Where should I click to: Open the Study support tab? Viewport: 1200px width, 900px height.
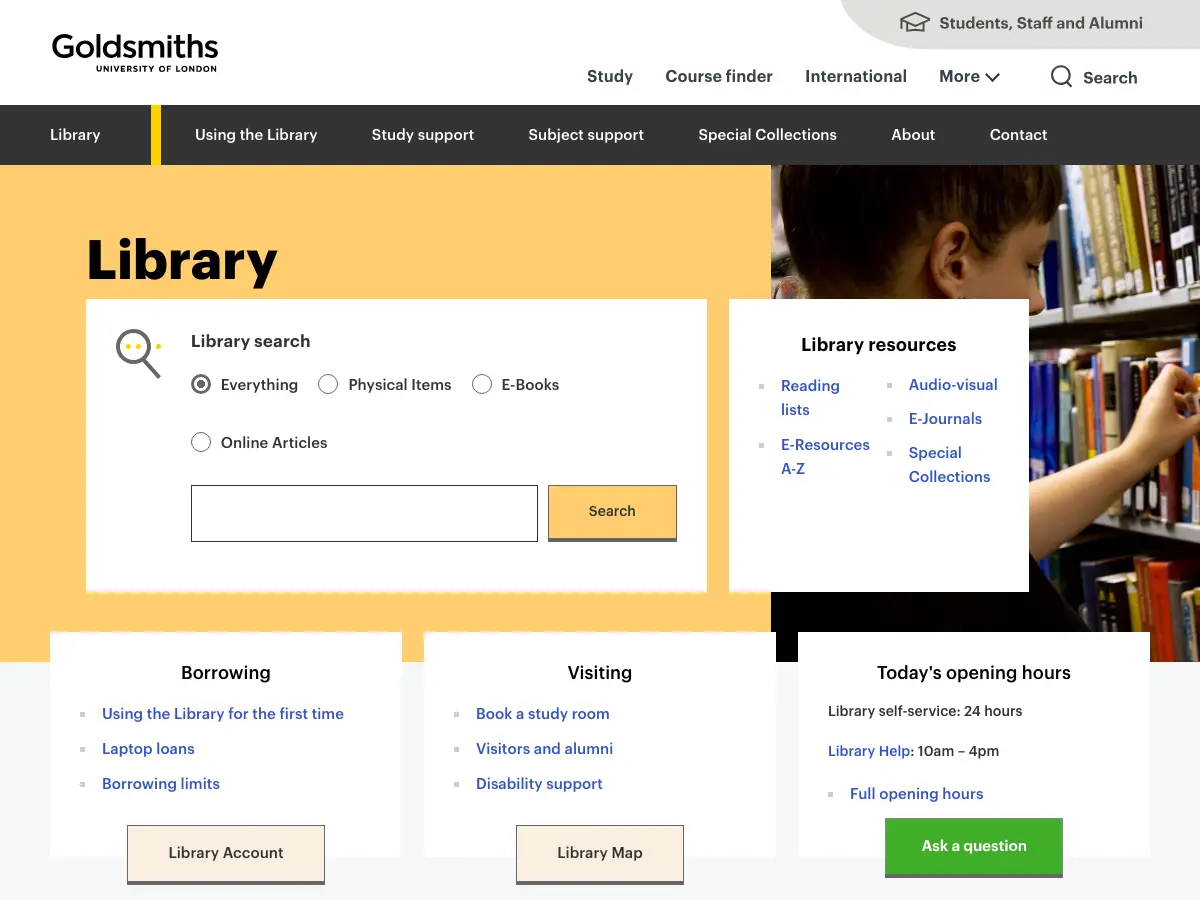click(423, 134)
